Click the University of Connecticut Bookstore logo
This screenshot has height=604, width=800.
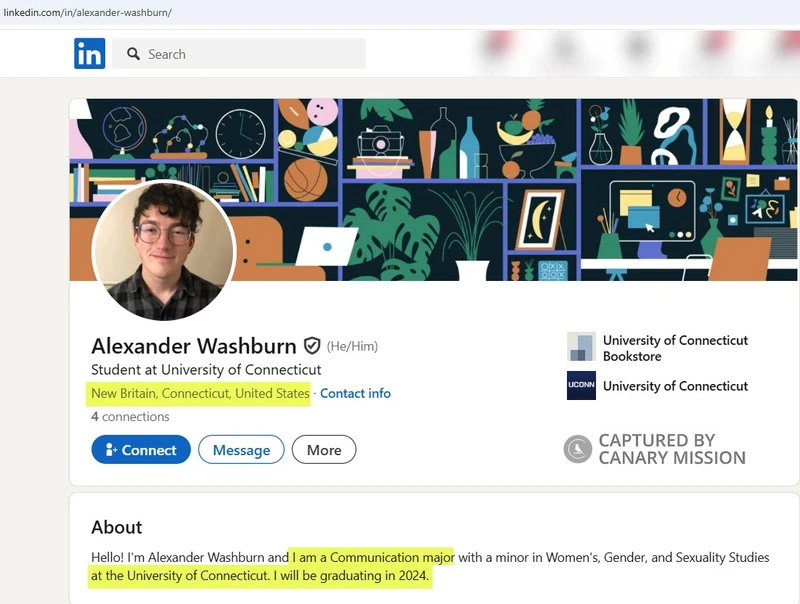point(581,346)
